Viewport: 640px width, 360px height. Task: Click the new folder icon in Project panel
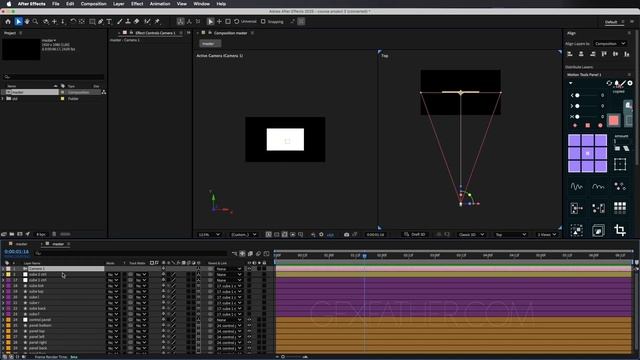[x=12, y=234]
